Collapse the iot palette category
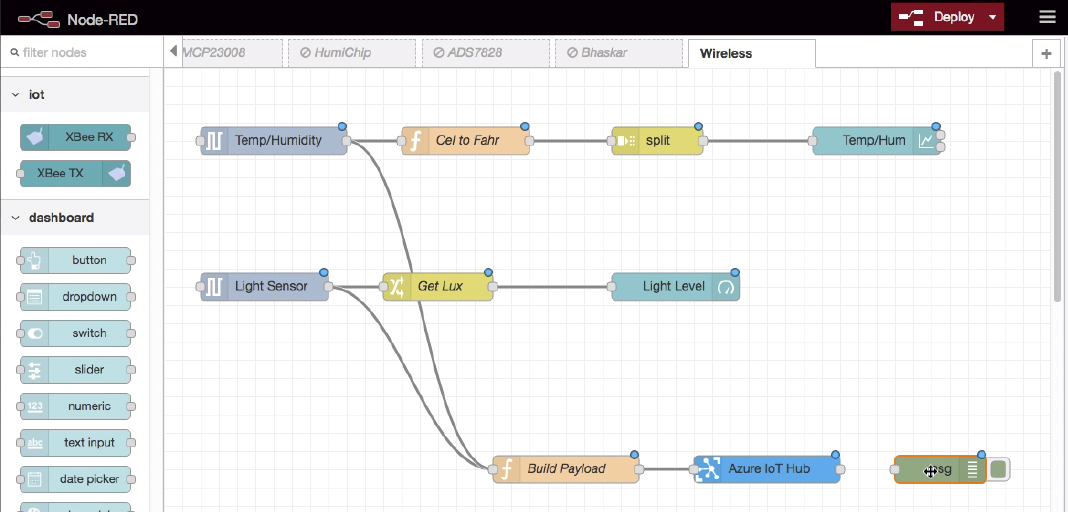The width and height of the screenshot is (1068, 512). (16, 95)
